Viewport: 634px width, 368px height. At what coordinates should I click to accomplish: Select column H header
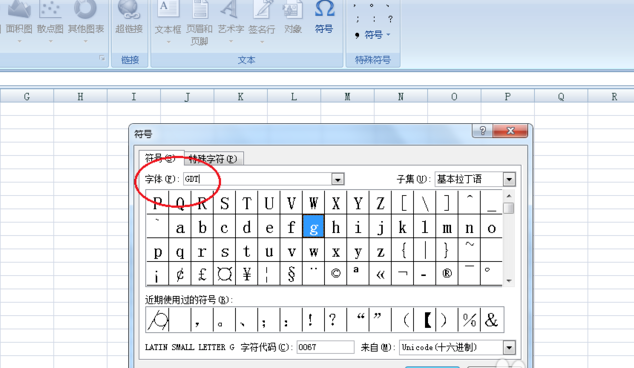click(80, 96)
